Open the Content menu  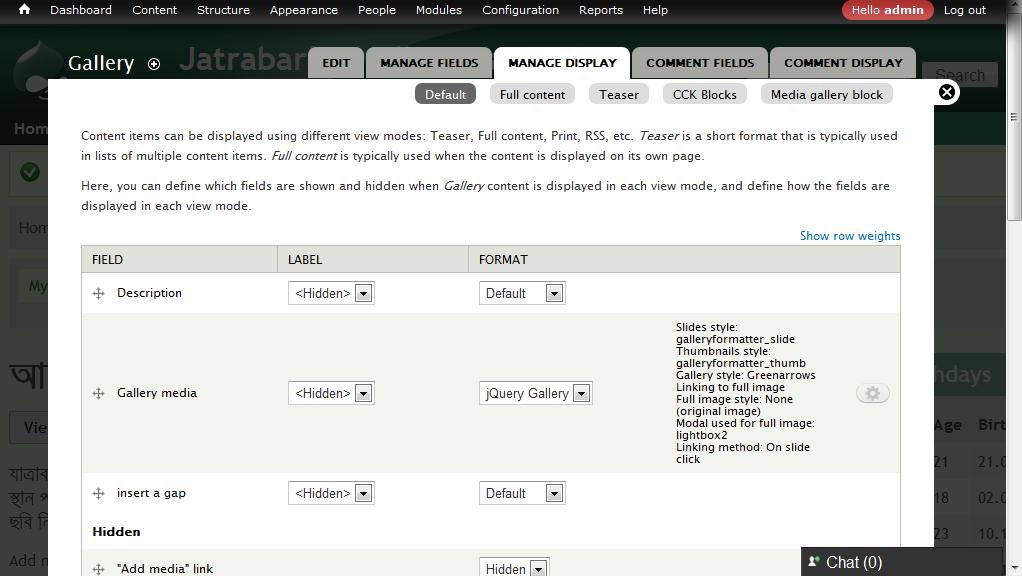click(154, 10)
